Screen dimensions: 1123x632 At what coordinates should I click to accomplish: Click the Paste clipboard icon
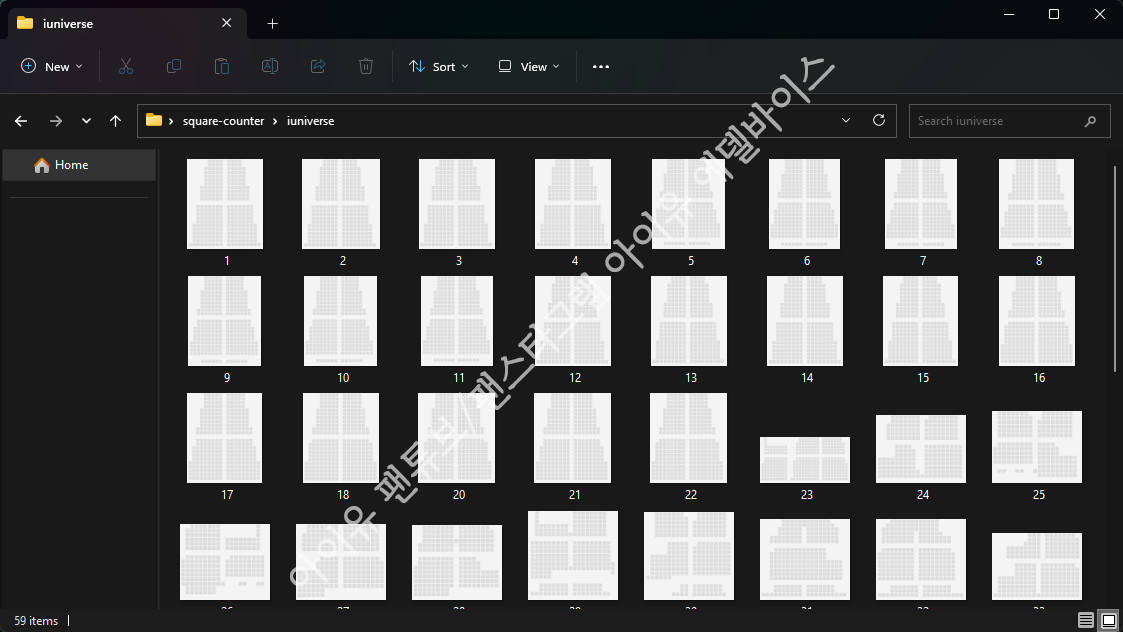222,67
